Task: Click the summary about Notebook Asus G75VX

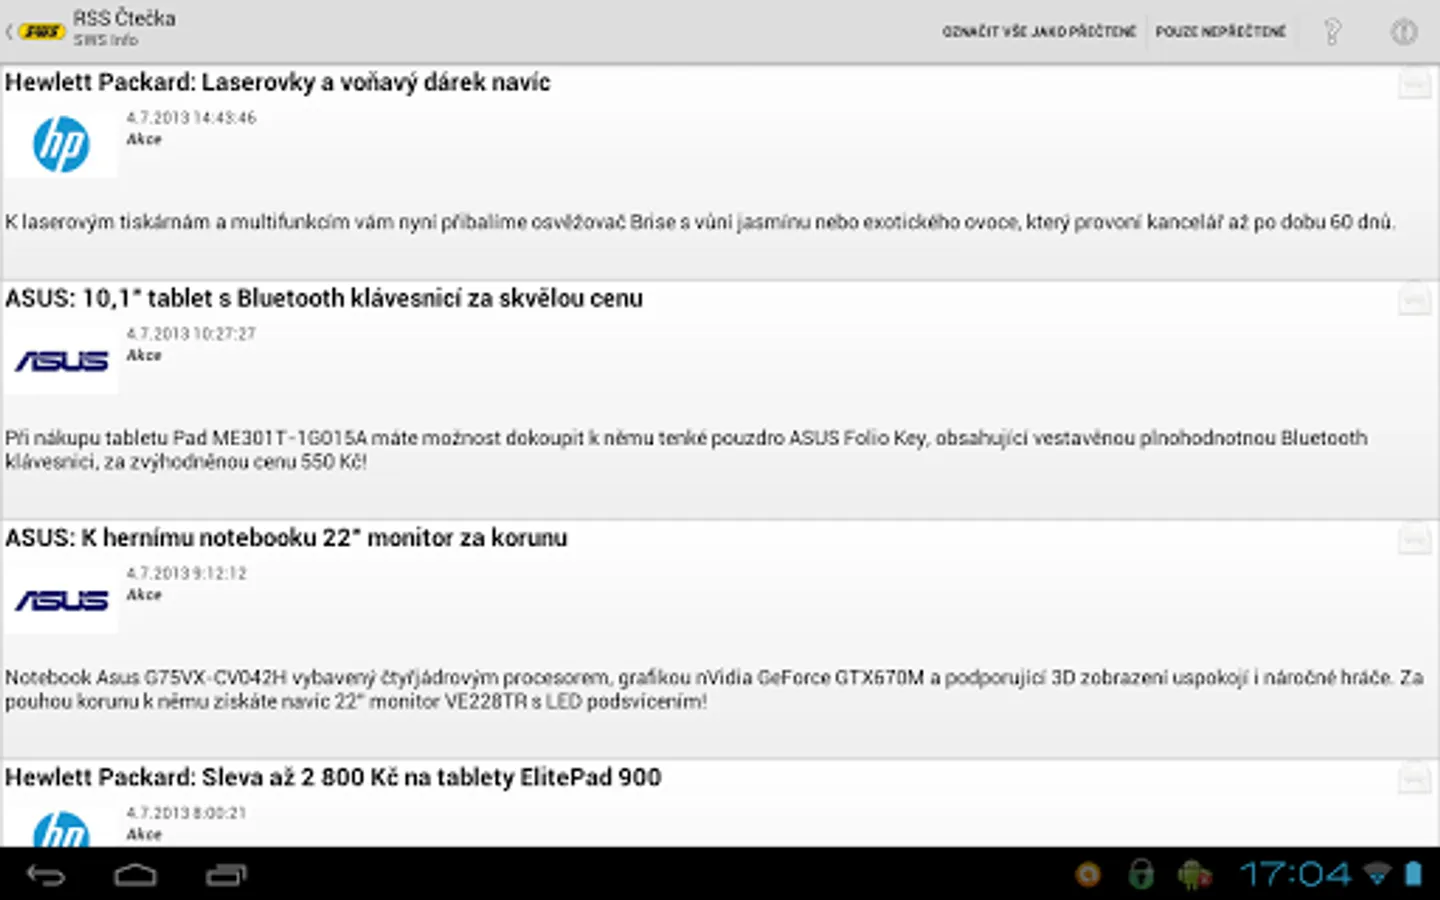Action: 714,689
